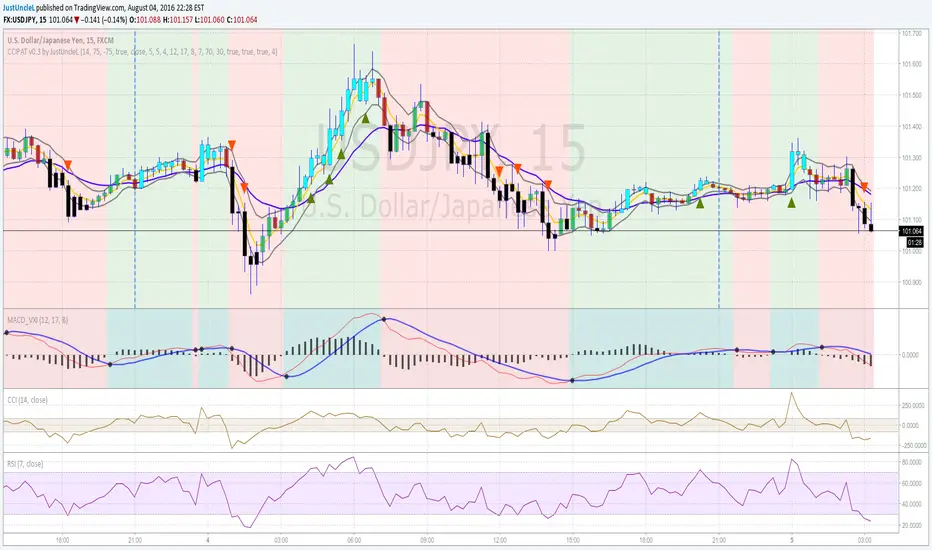This screenshot has width=932, height=550.
Task: Click the day 4 marker on the time axis
Action: tap(207, 540)
